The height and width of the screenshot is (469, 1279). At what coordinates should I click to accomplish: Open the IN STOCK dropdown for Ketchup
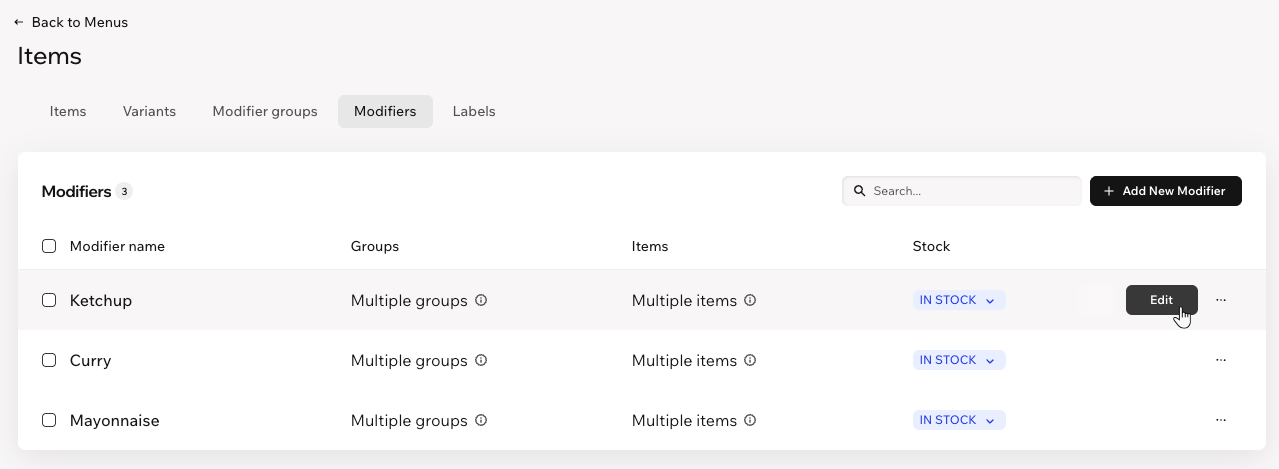click(x=959, y=300)
